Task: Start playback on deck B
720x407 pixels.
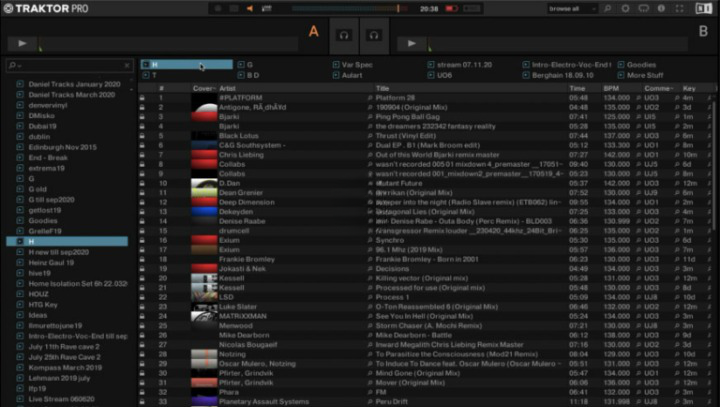Action: [x=412, y=44]
